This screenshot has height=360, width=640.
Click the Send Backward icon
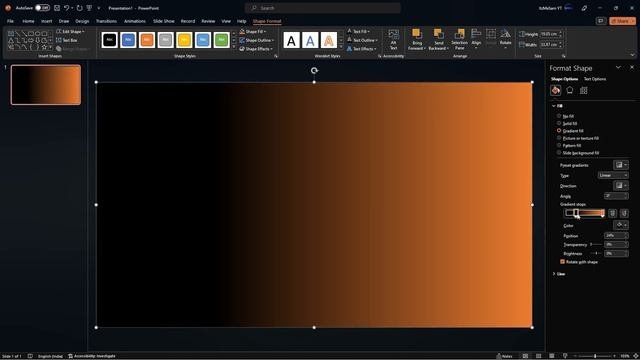(x=439, y=34)
